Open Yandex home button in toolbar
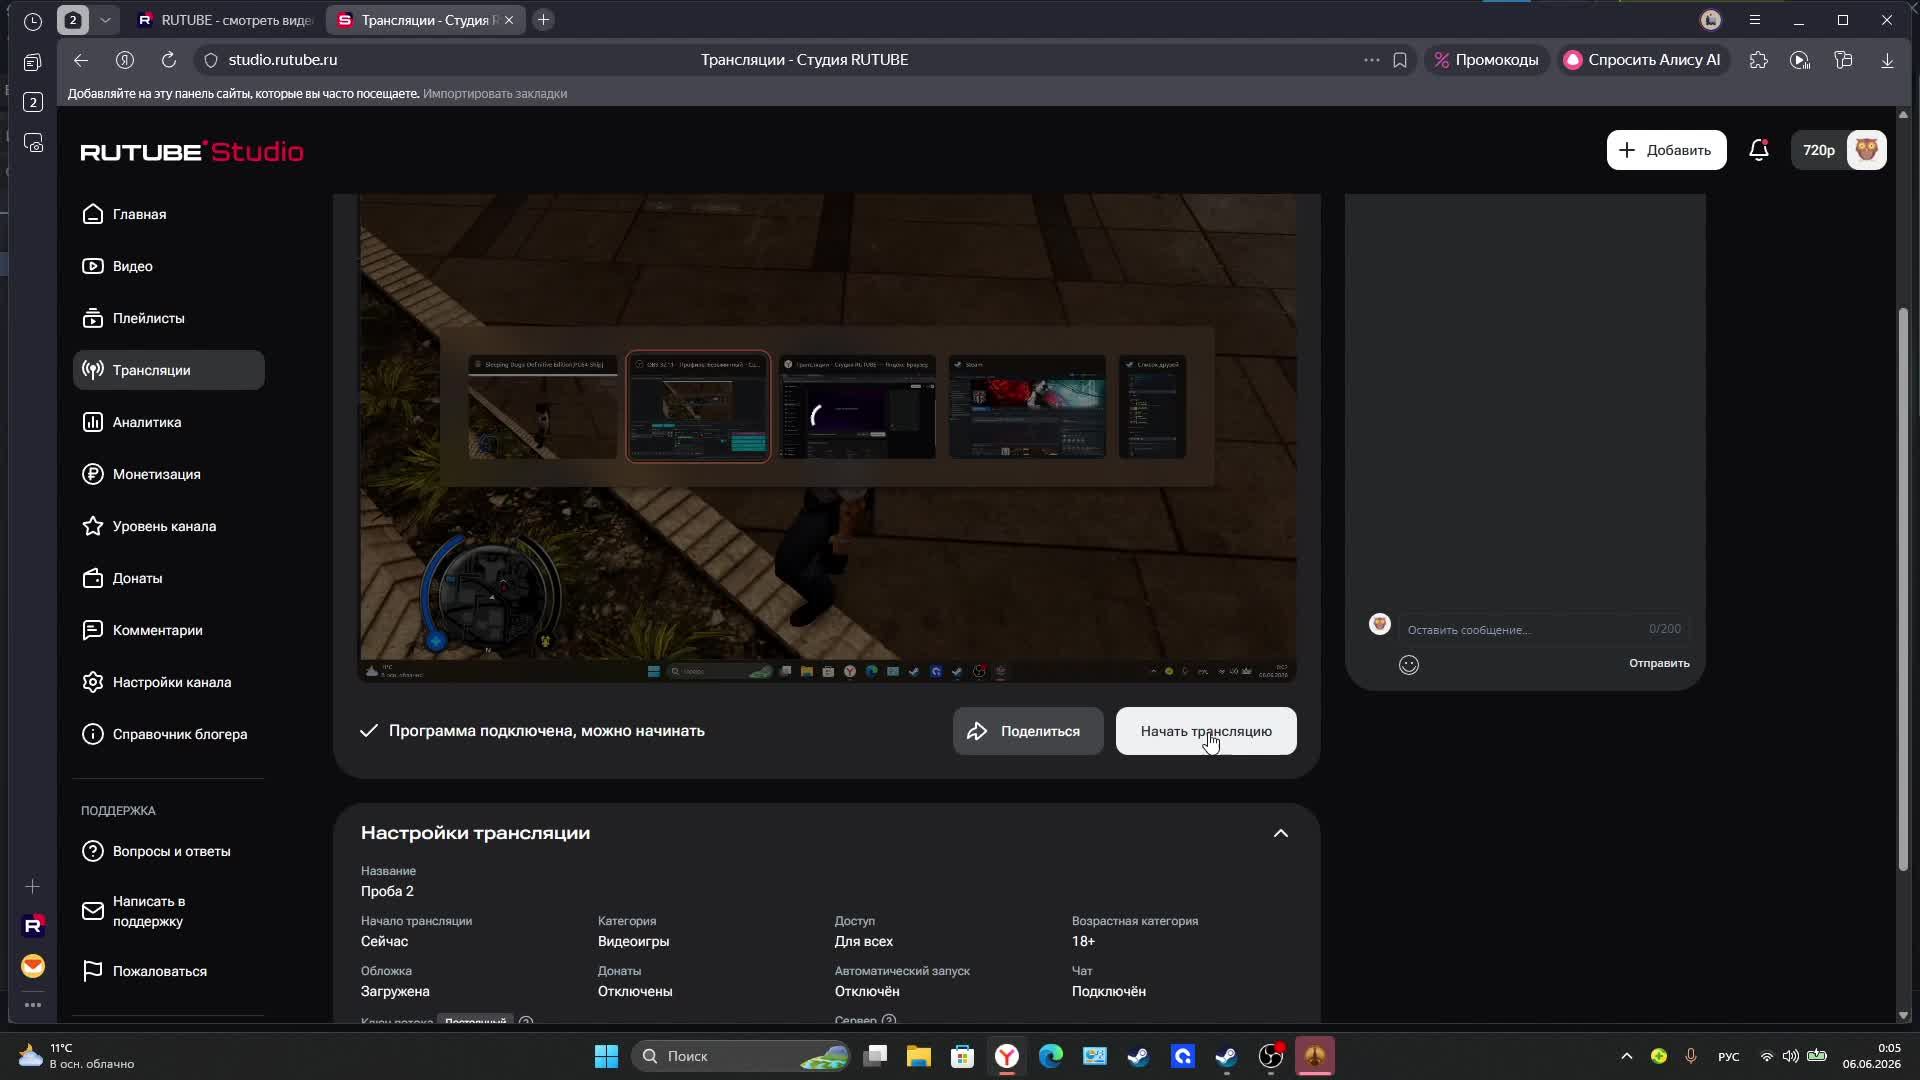 point(125,60)
